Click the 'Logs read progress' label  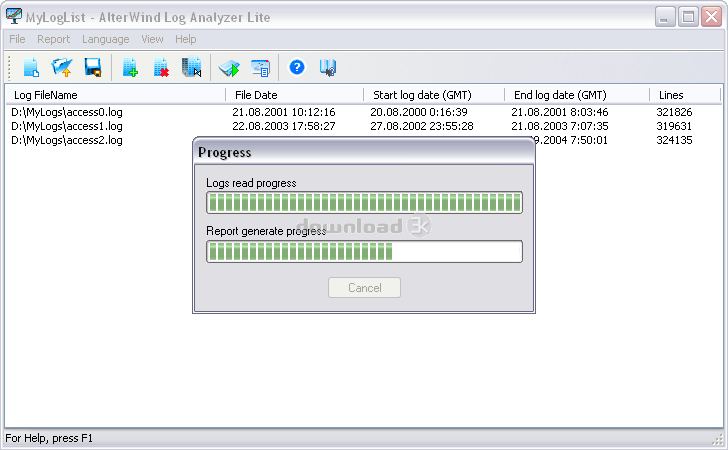point(251,183)
